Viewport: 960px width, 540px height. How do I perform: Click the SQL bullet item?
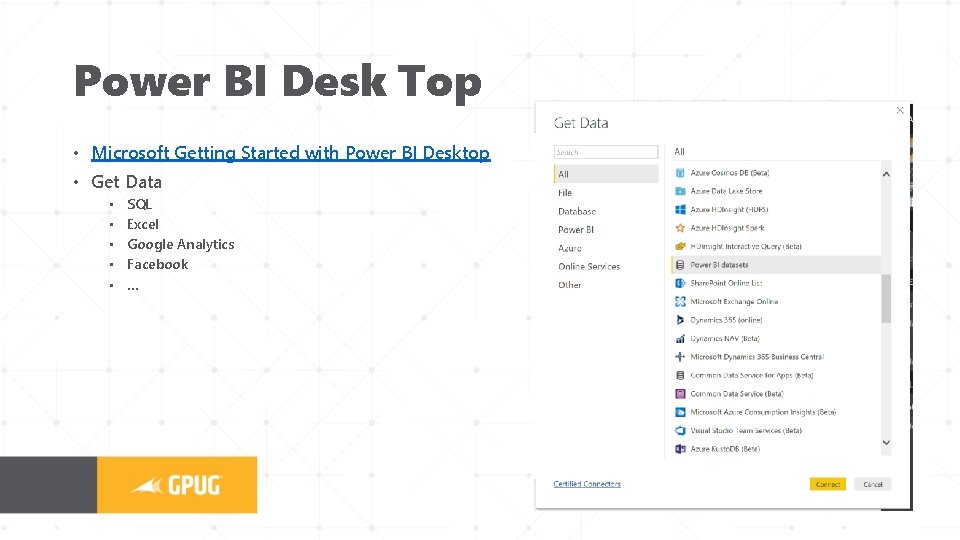pyautogui.click(x=139, y=204)
